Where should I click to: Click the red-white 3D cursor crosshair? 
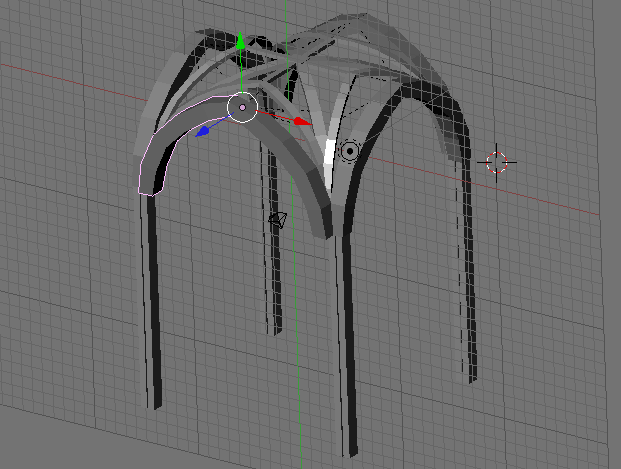(x=497, y=162)
